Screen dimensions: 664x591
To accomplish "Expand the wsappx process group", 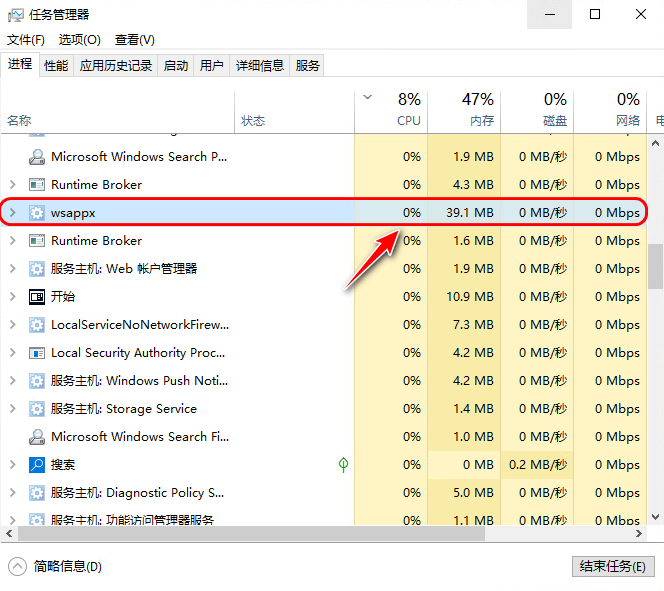I will point(13,213).
